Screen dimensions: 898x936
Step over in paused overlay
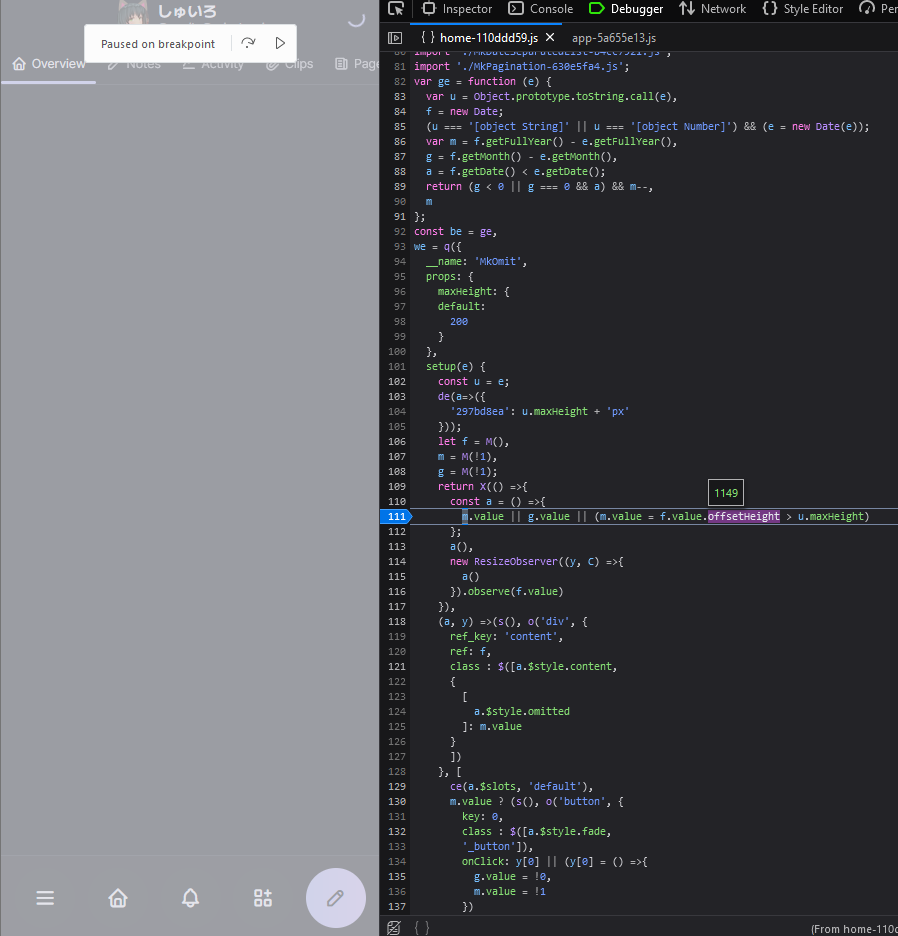(248, 43)
